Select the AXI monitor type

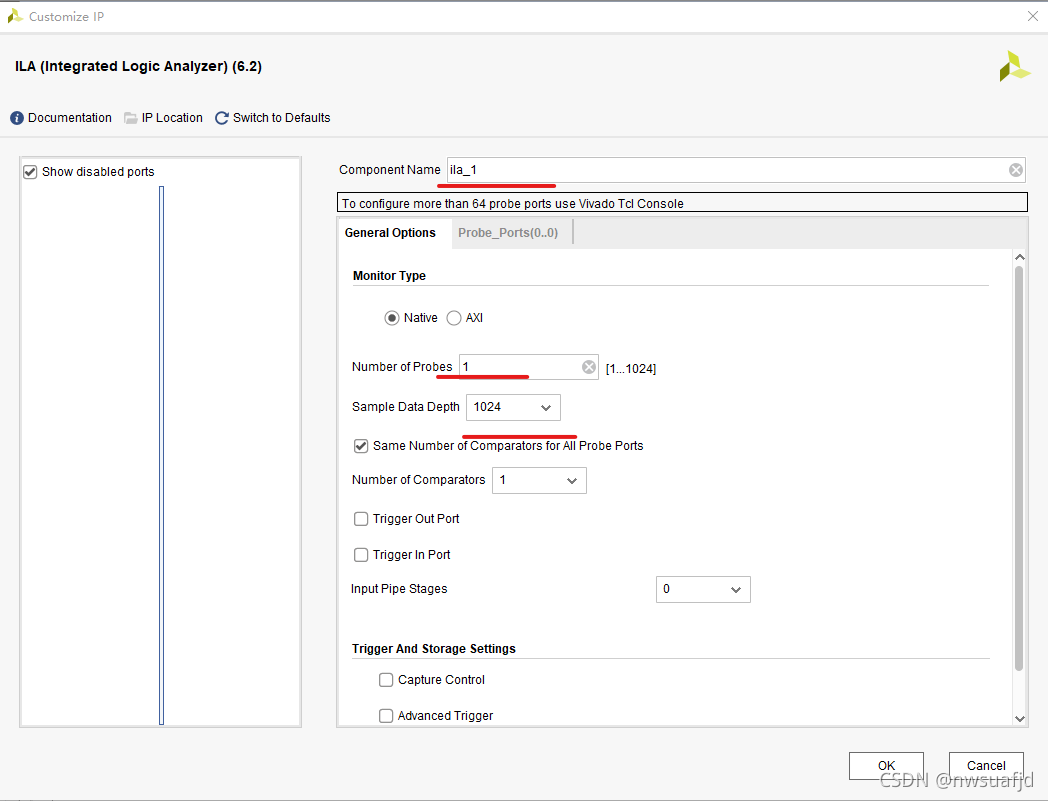[454, 318]
